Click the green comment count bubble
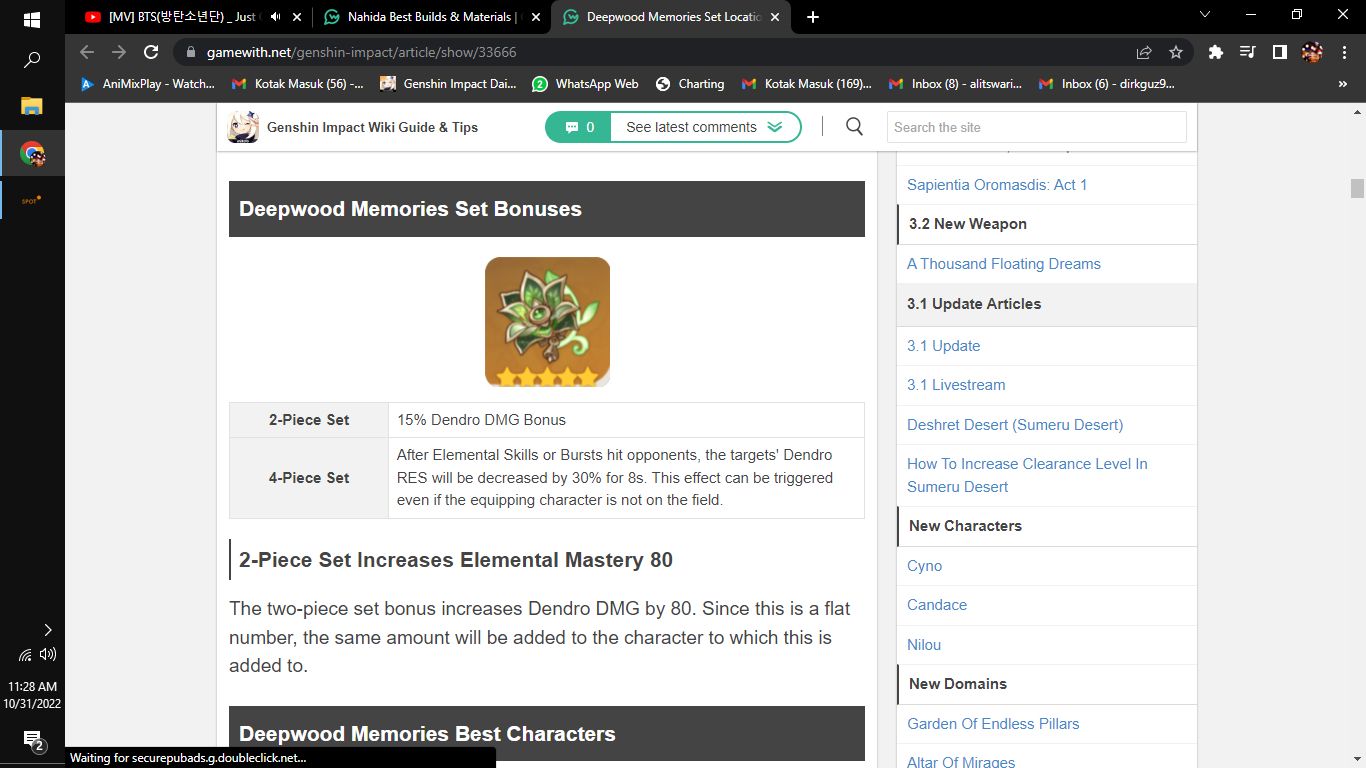 (x=578, y=127)
